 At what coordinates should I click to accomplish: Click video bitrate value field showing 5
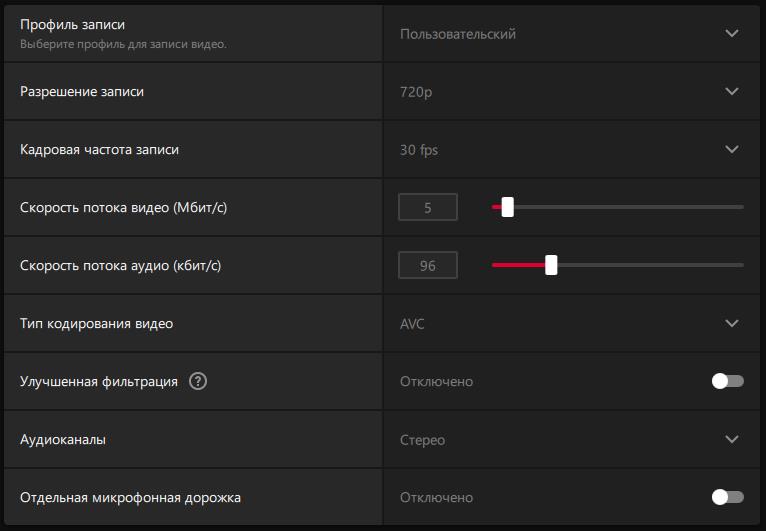click(x=428, y=207)
